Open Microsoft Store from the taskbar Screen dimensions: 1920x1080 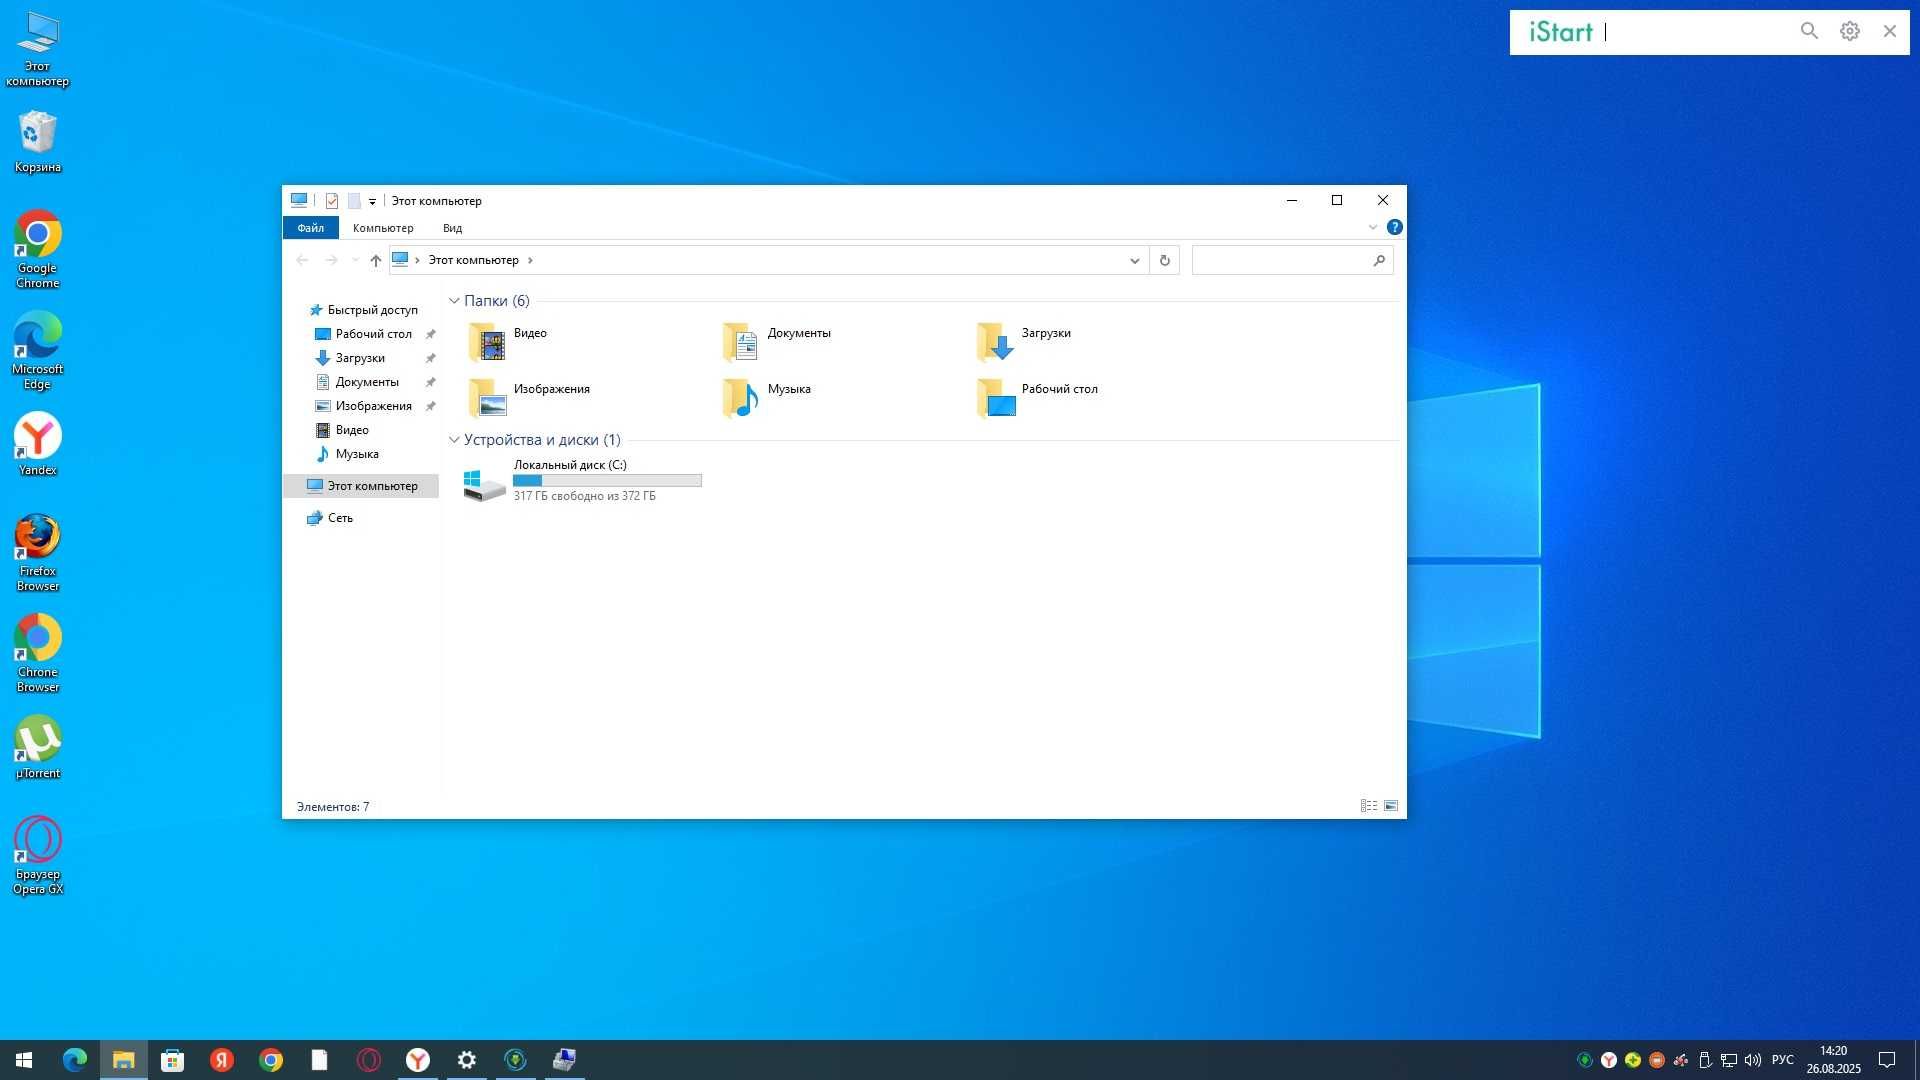[172, 1060]
